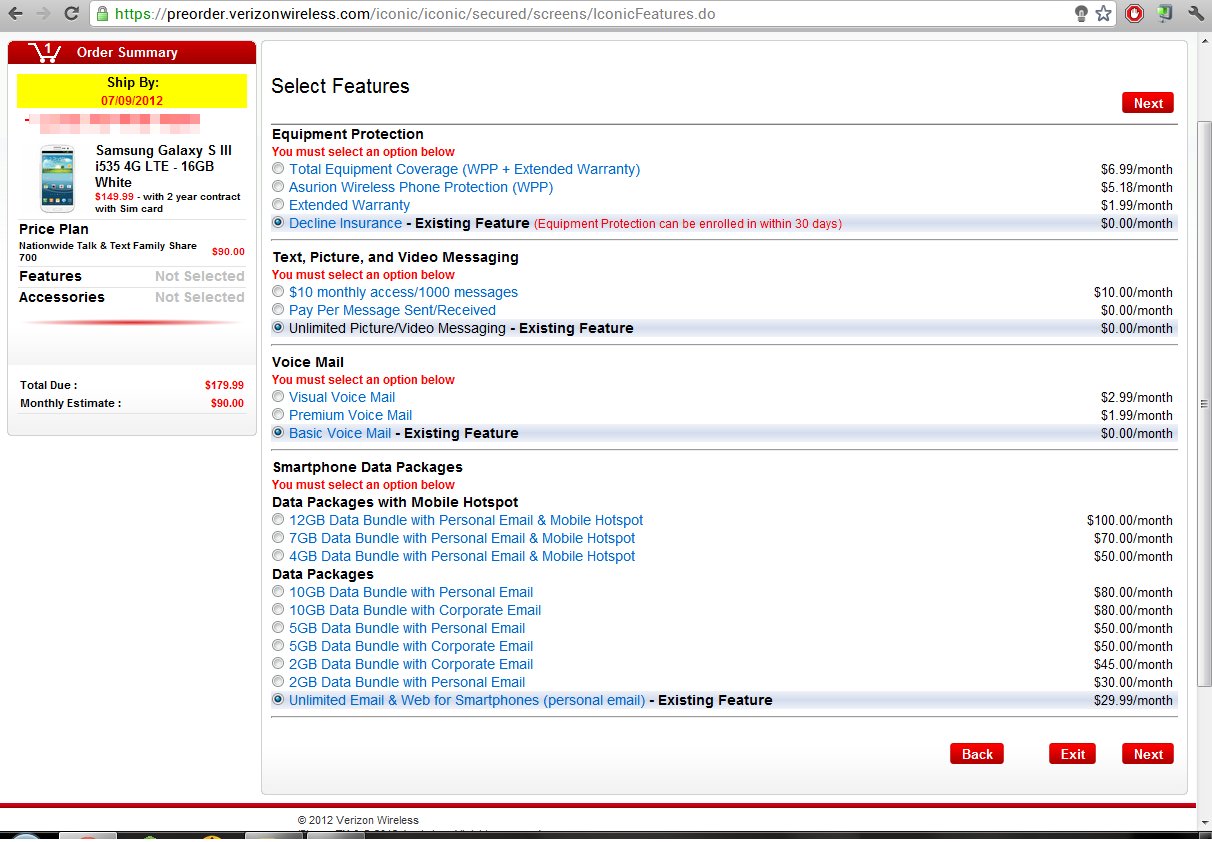Select 2GB Data Bundle with Personal Email
The width and height of the screenshot is (1212, 842).
278,682
